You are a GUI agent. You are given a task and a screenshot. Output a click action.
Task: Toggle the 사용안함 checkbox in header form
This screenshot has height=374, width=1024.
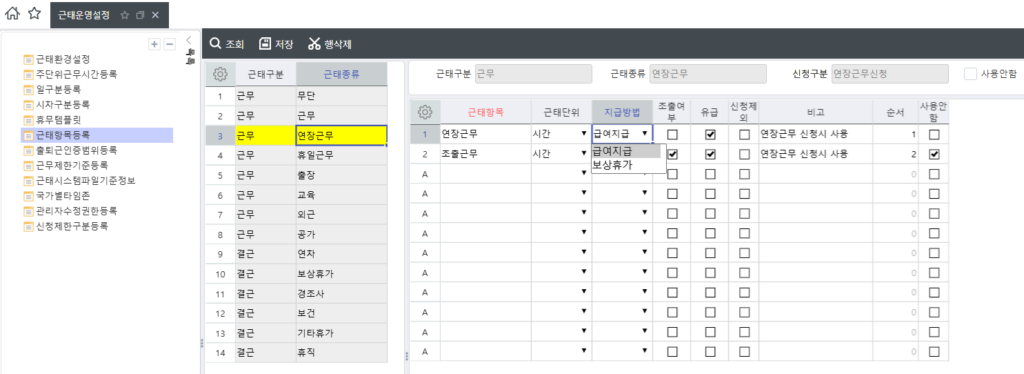[x=970, y=74]
